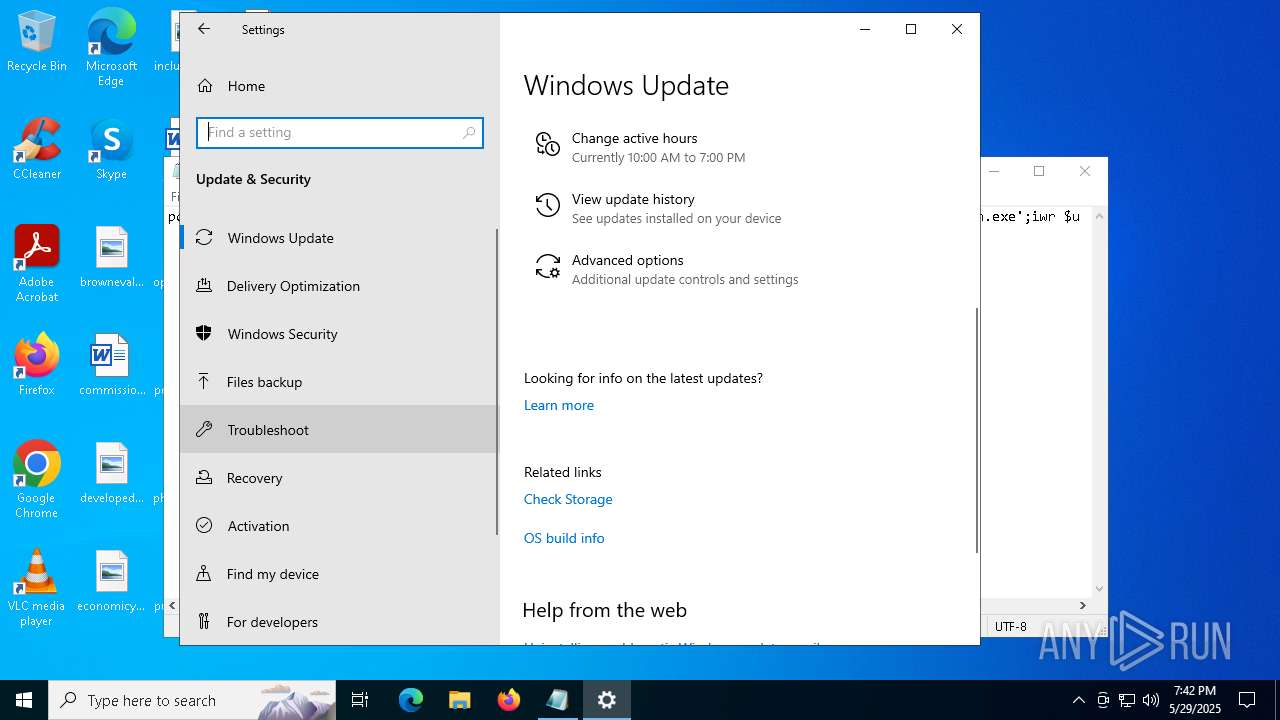This screenshot has width=1280, height=720.
Task: Select the VLC media player desktop shortcut
Action: [37, 588]
